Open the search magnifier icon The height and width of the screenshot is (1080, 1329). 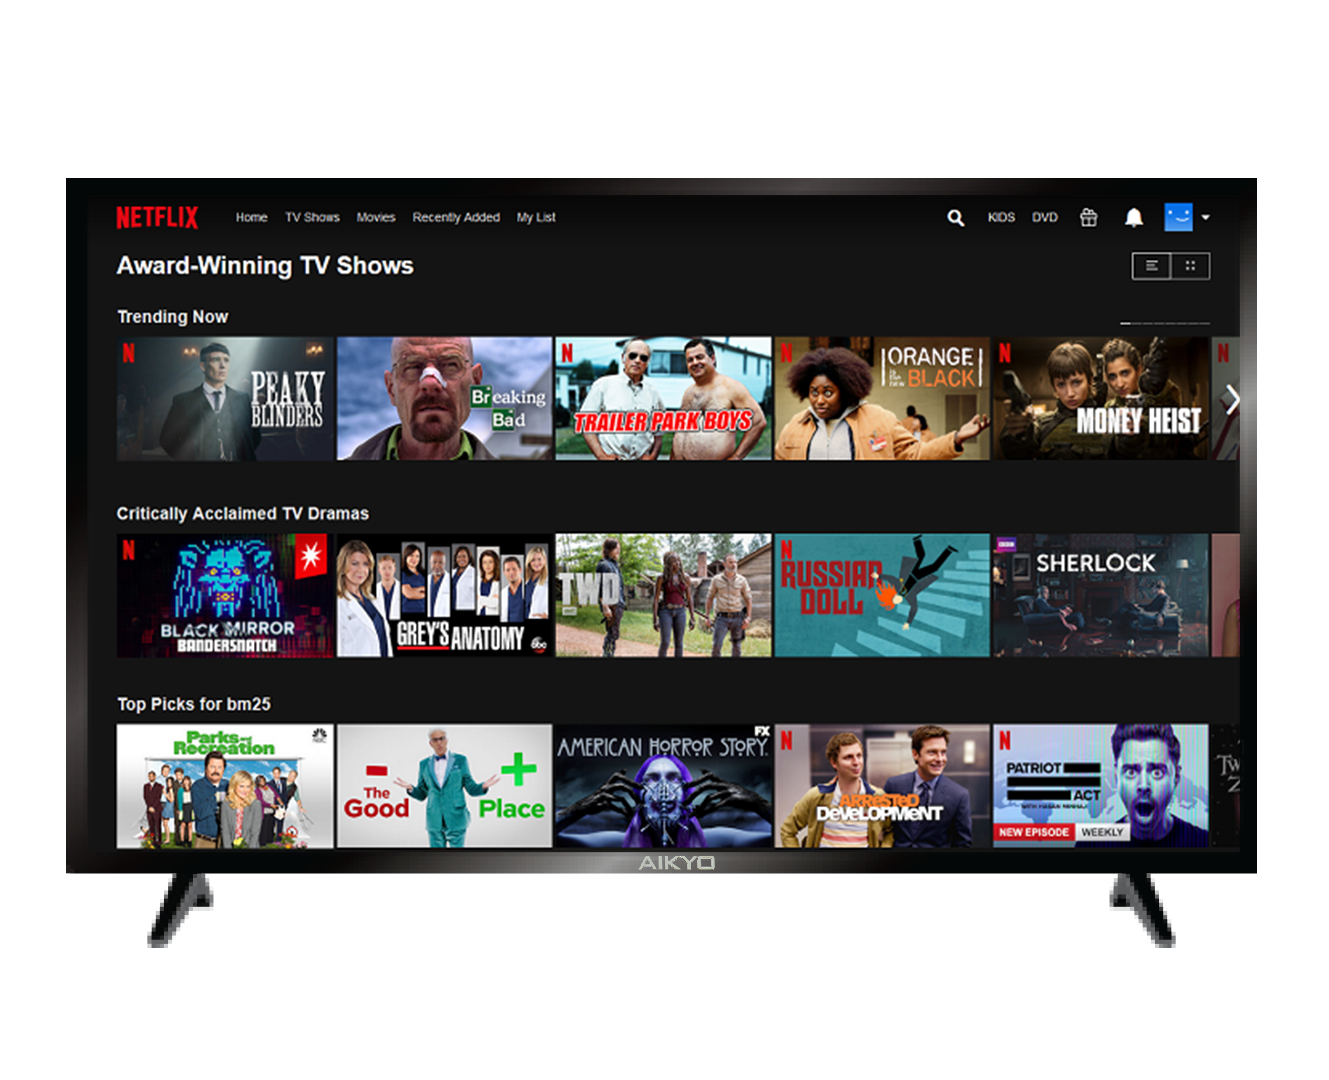pos(956,217)
